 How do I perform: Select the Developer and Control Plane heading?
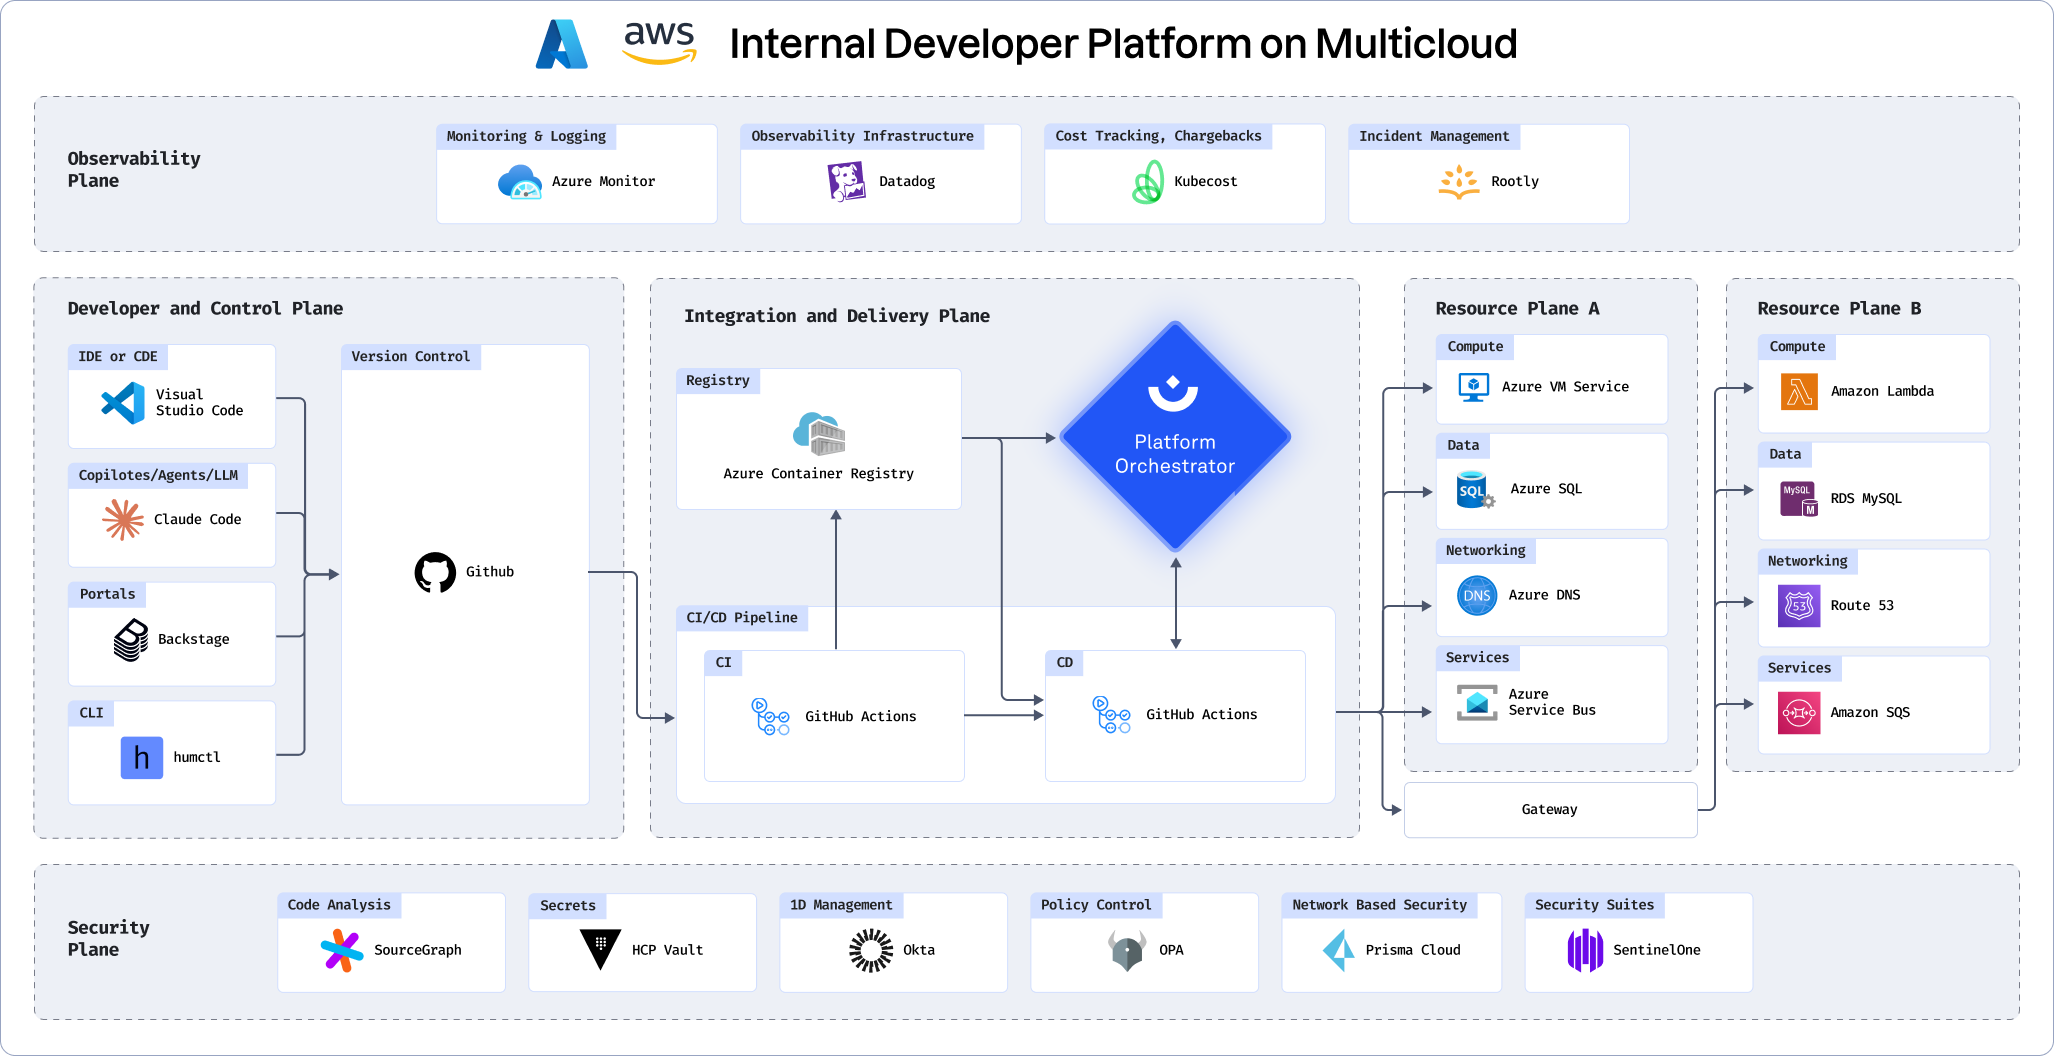(205, 309)
